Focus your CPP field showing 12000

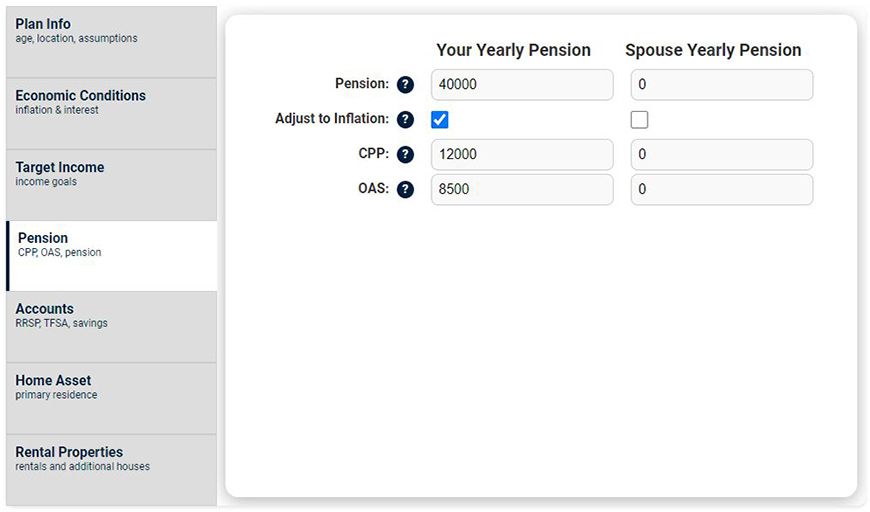(522, 155)
